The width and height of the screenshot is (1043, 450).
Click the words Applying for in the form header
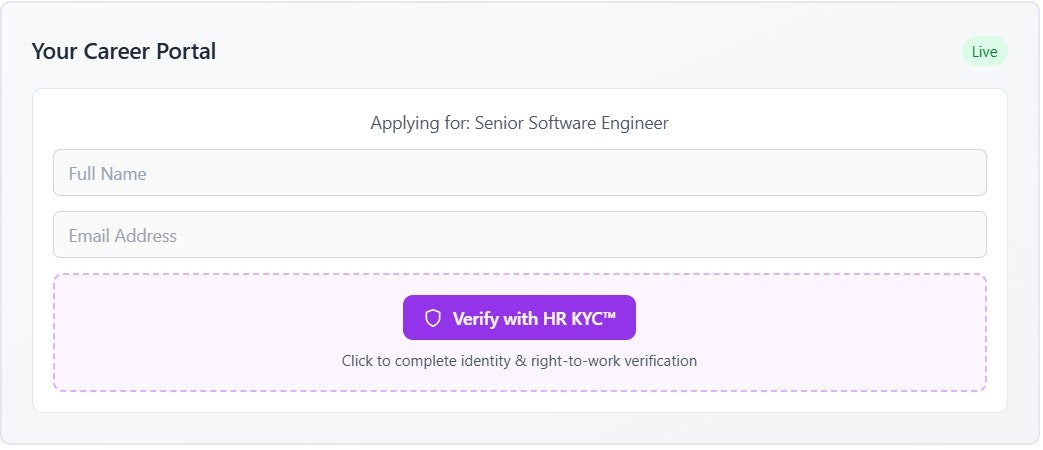click(419, 123)
